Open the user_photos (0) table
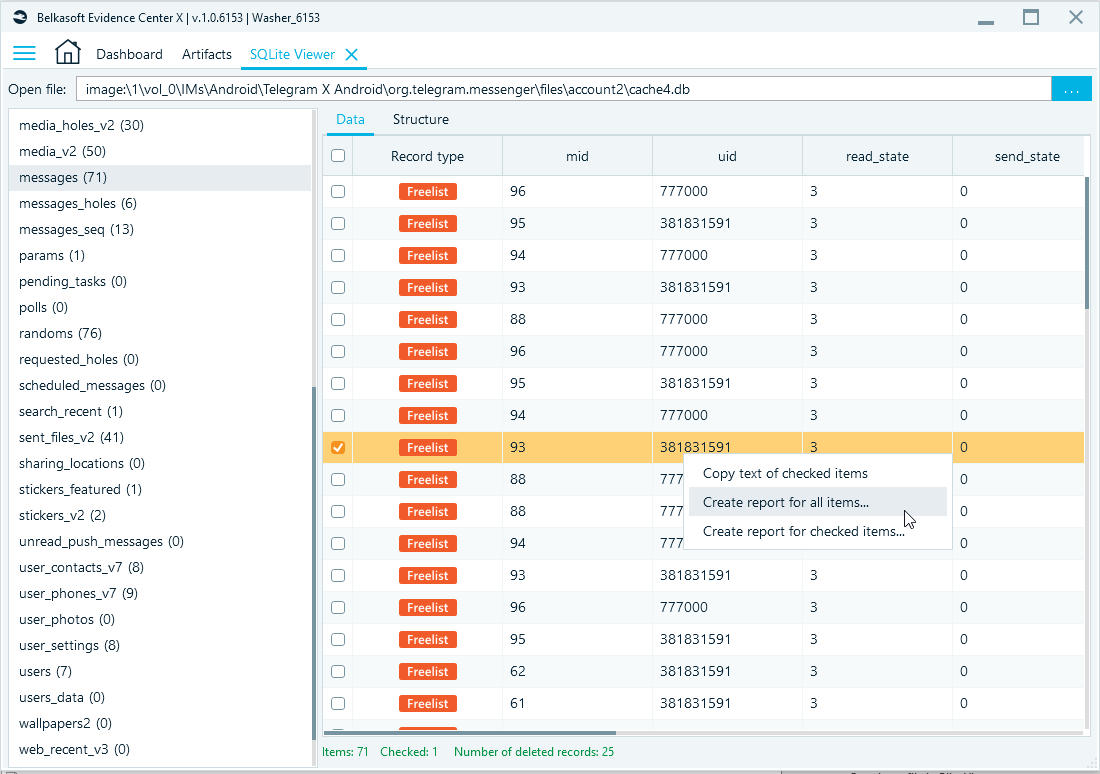This screenshot has width=1100, height=774. [x=159, y=620]
